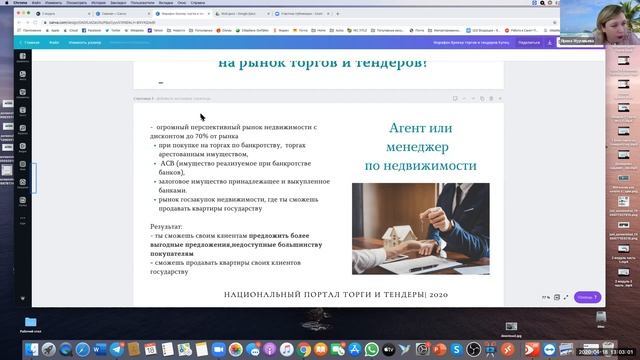The image size is (640, 360).
Task: Click the Share button in Canva header
Action: (x=529, y=42)
